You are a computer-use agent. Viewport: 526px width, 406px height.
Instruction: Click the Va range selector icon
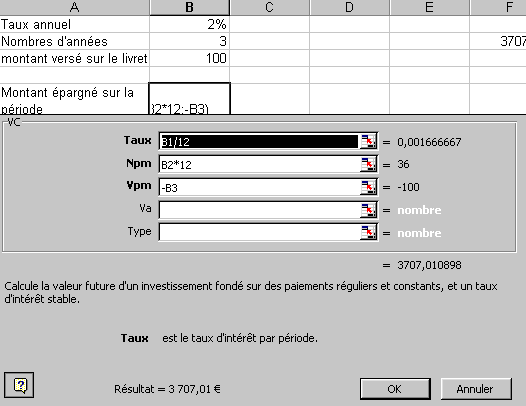(x=368, y=210)
